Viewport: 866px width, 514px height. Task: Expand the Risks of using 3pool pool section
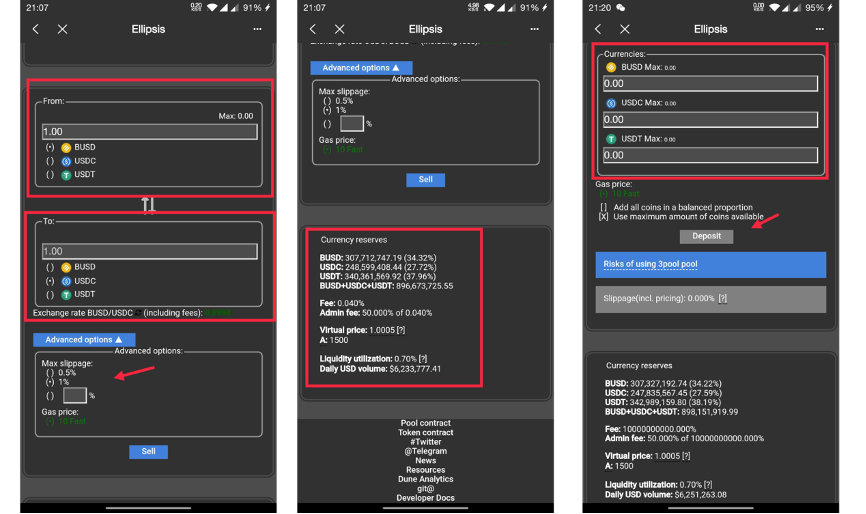pyautogui.click(x=711, y=265)
